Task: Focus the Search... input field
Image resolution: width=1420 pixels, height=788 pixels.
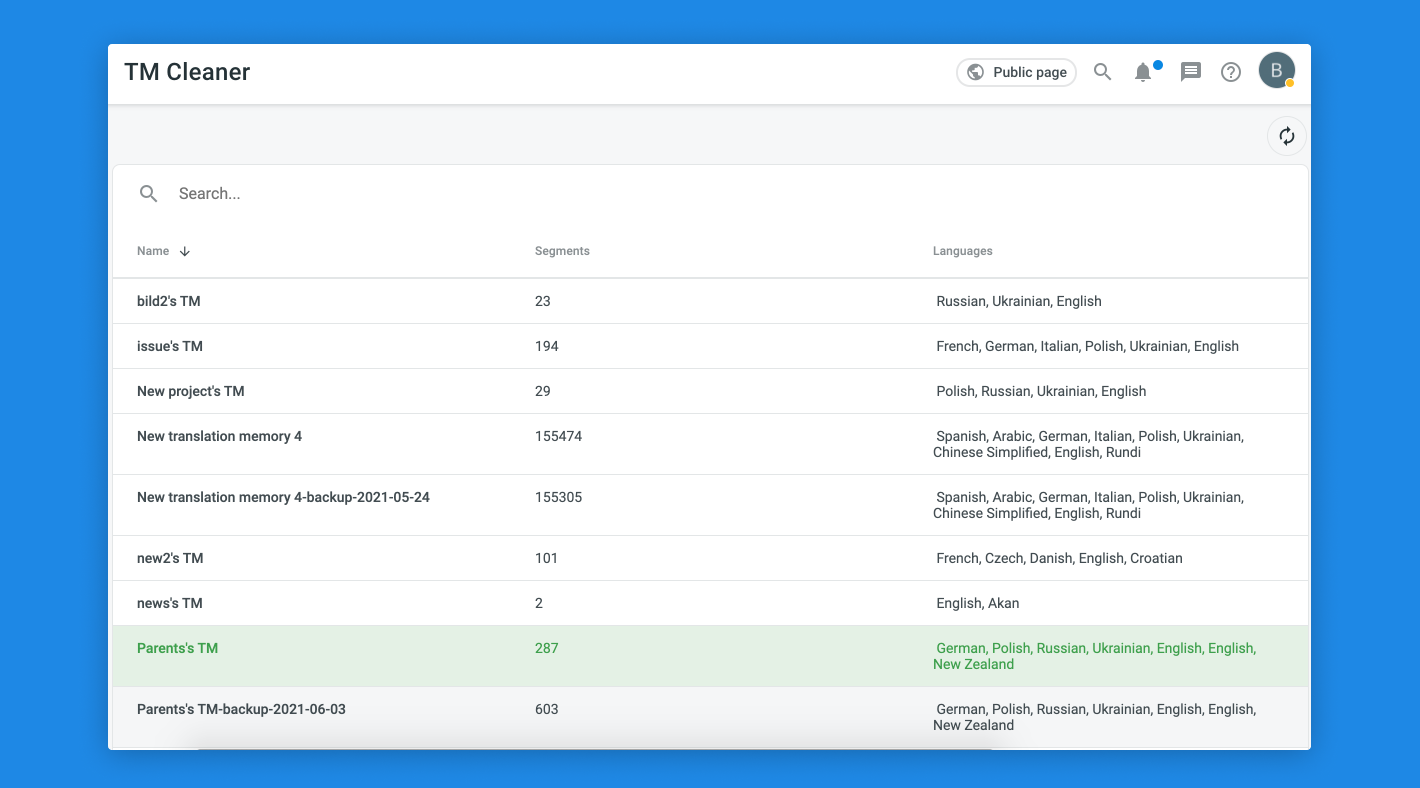Action: click(710, 194)
